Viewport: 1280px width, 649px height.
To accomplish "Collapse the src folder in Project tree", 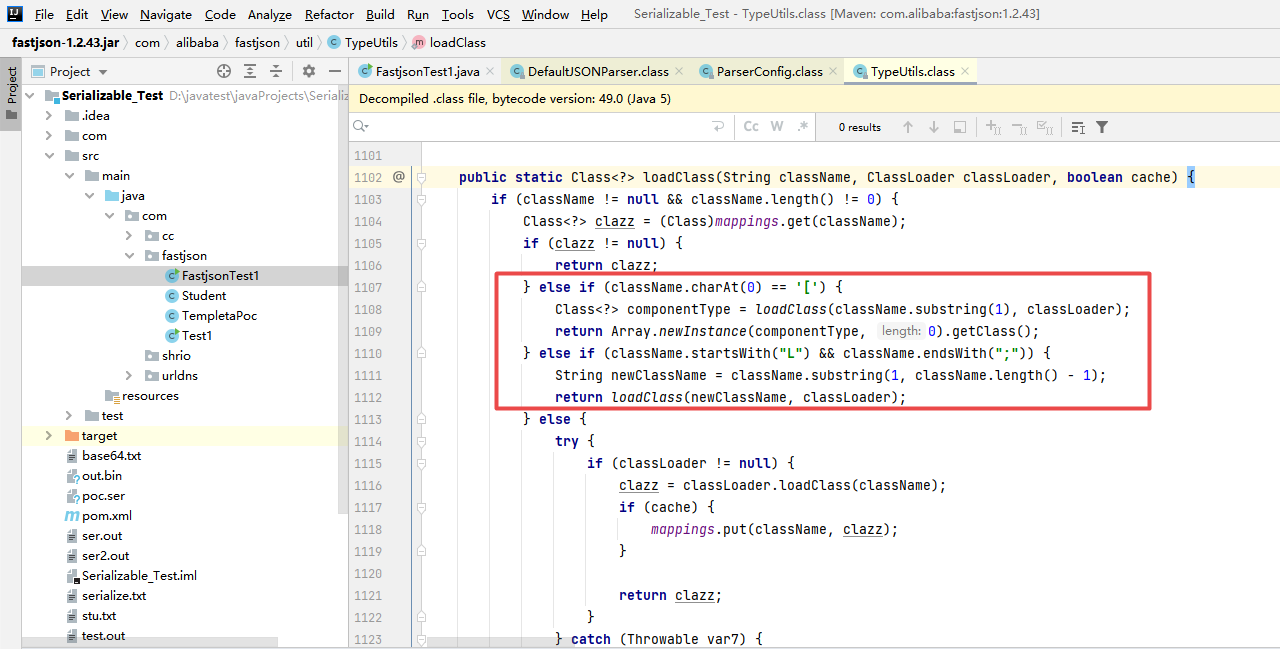I will 48,155.
